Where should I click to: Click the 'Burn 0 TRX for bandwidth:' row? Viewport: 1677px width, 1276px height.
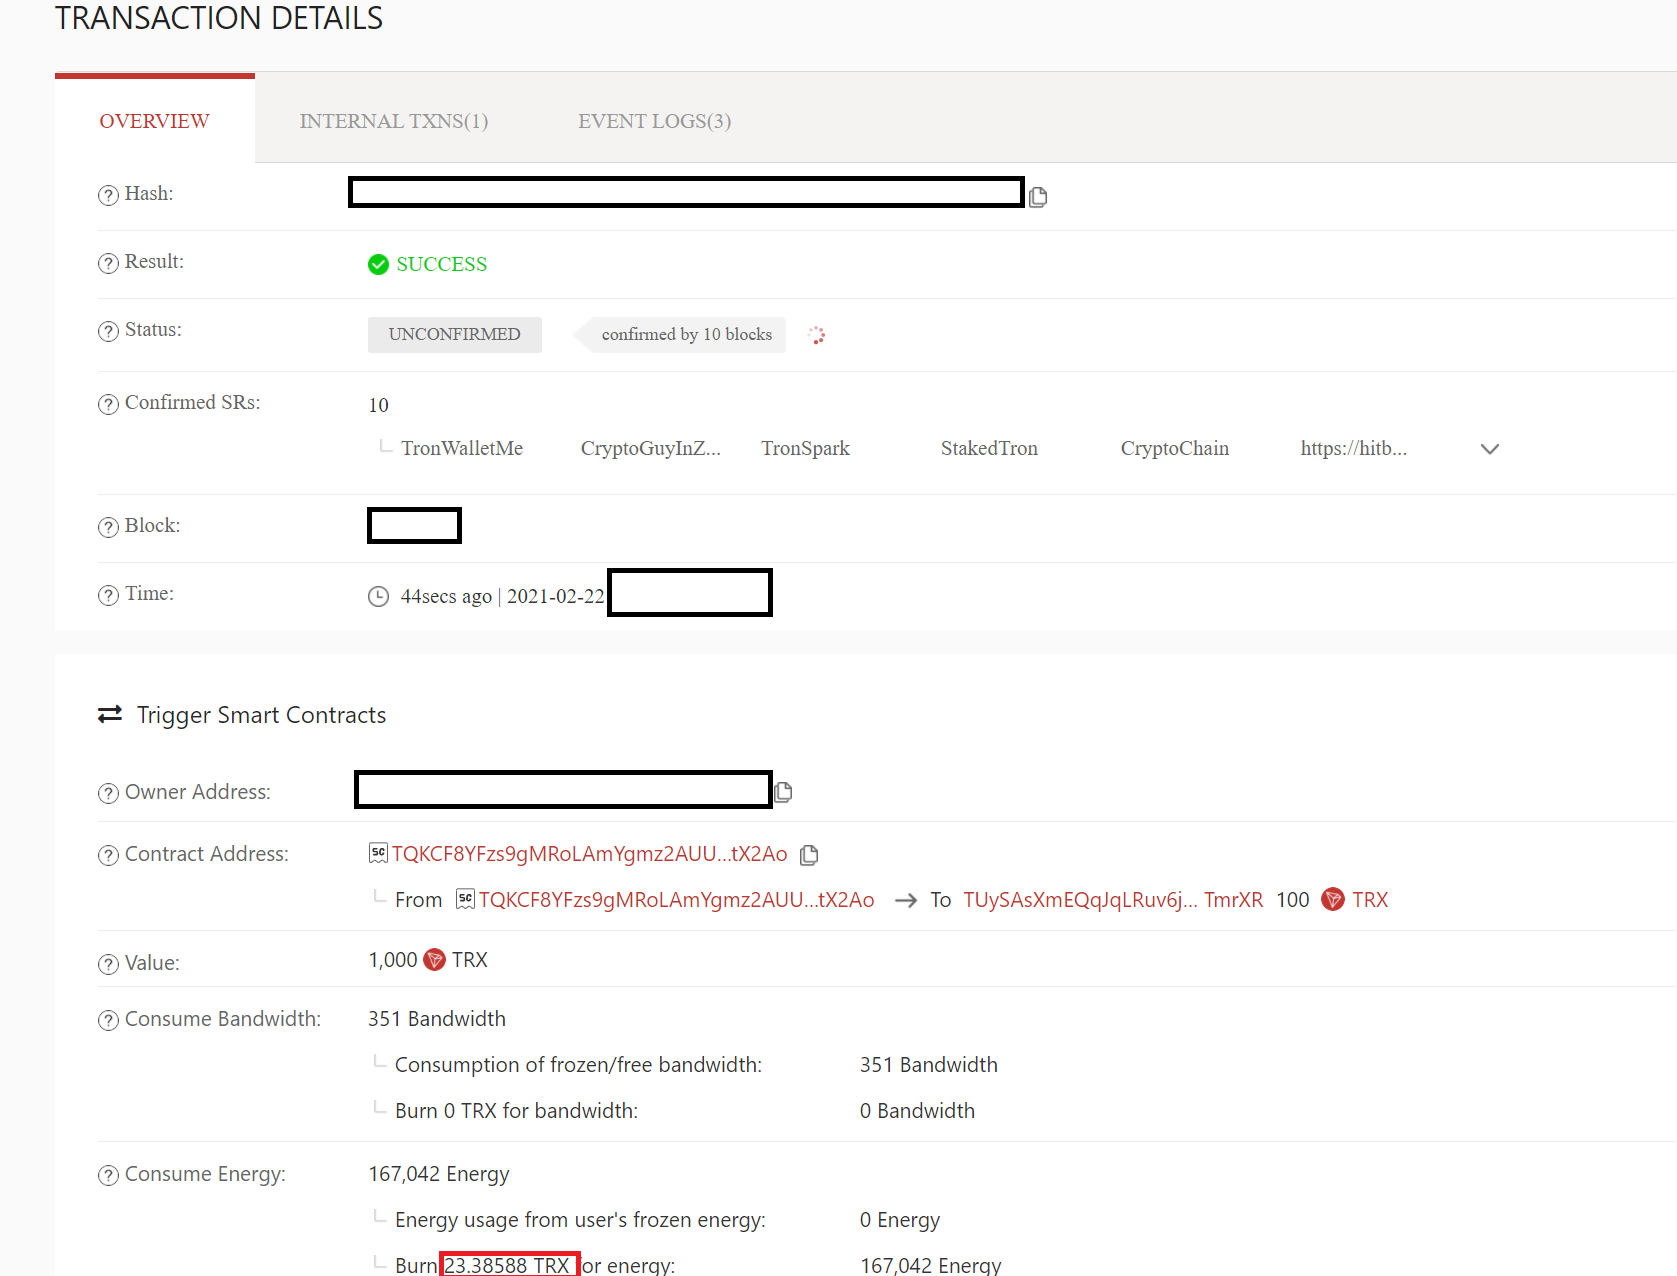coord(516,1111)
